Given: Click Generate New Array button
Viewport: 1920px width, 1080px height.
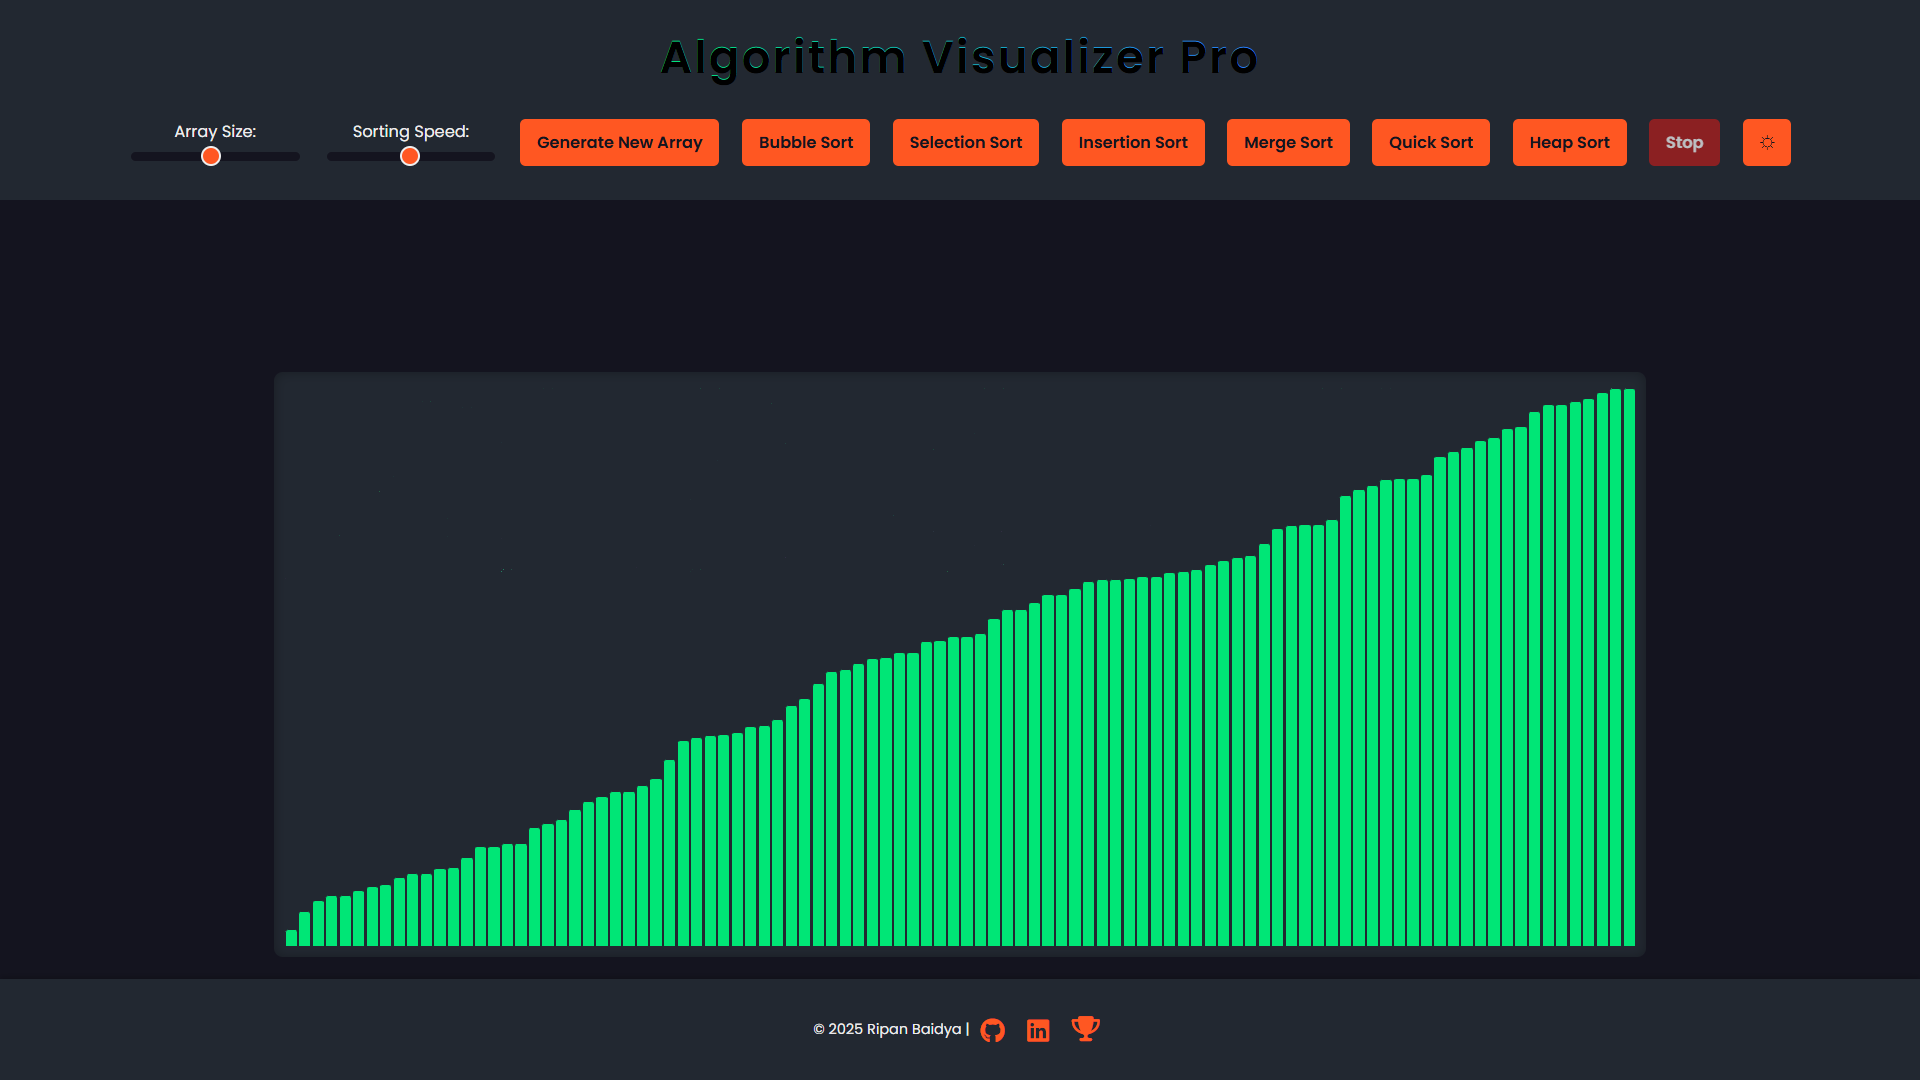Looking at the screenshot, I should [619, 142].
